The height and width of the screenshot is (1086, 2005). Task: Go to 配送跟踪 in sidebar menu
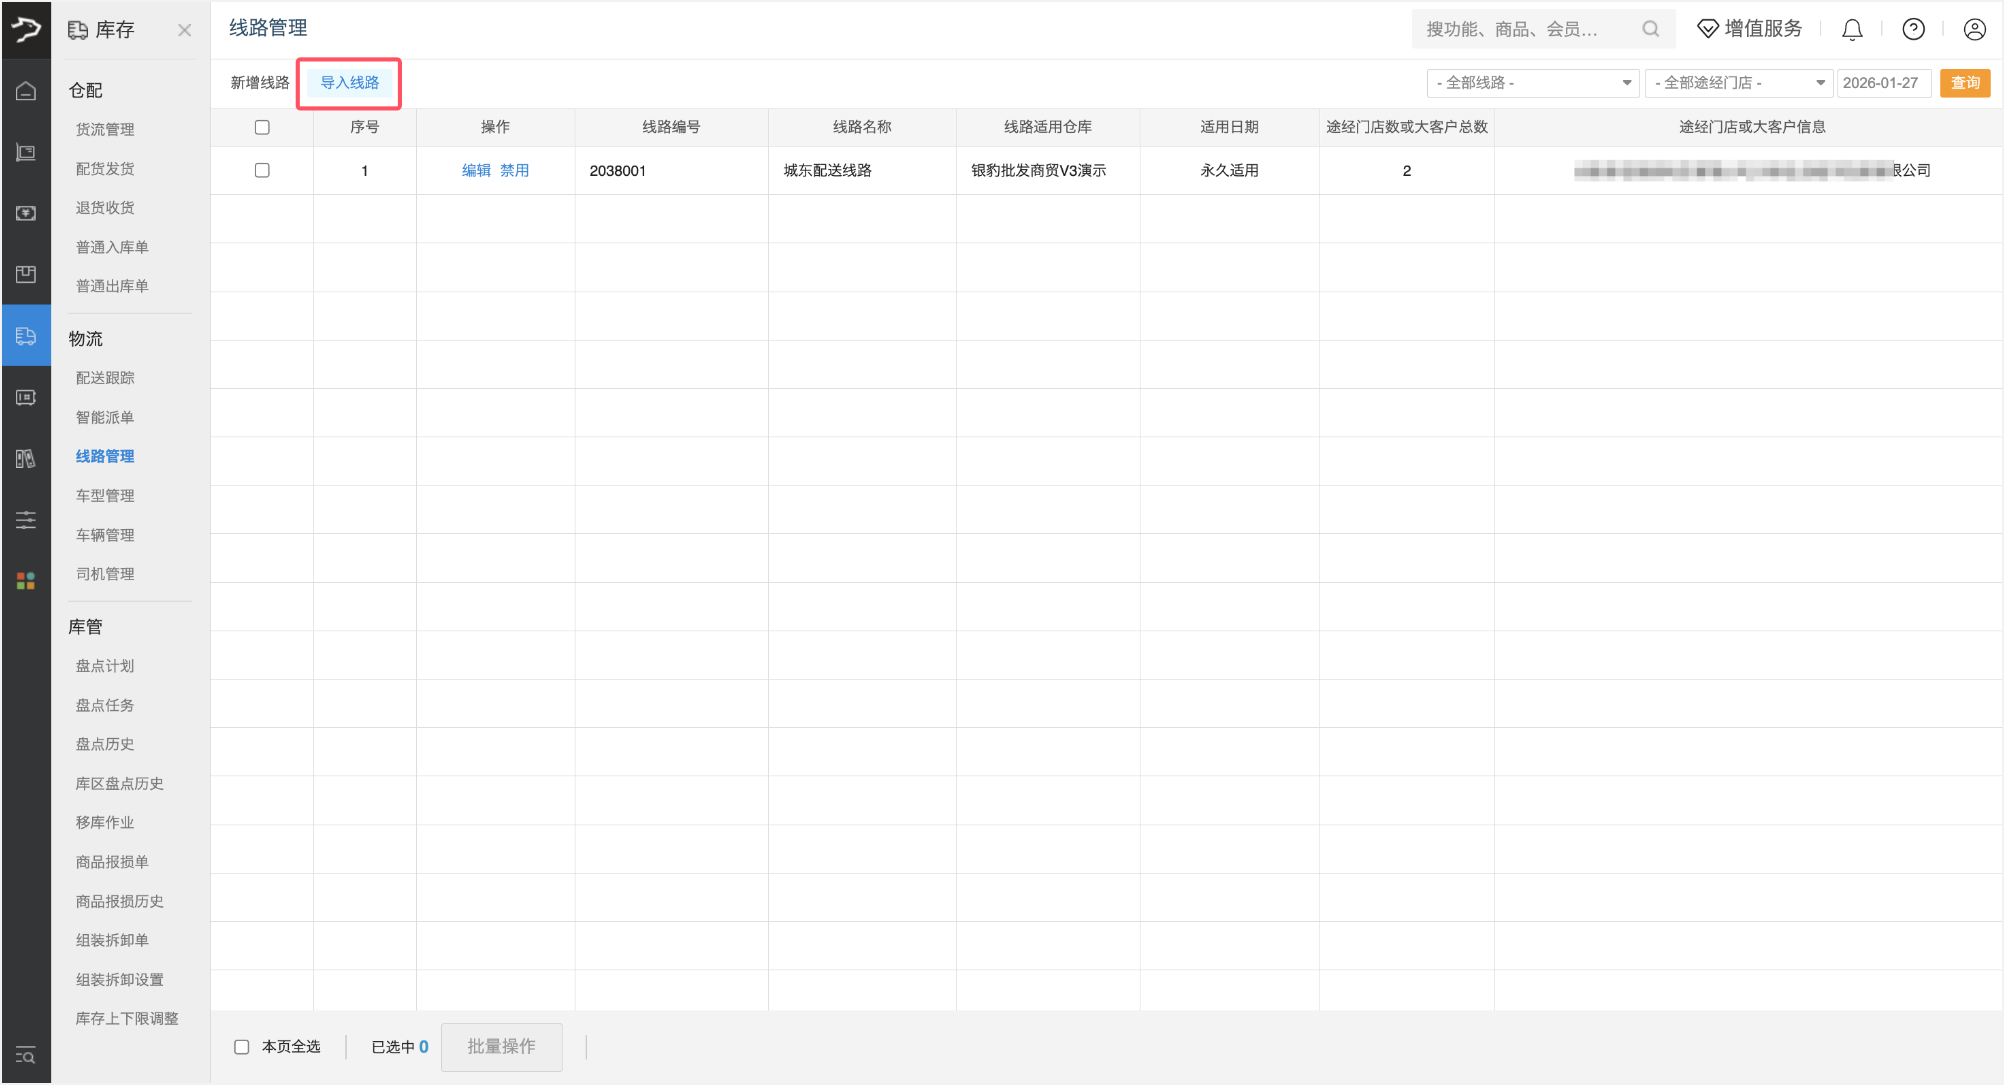point(105,378)
